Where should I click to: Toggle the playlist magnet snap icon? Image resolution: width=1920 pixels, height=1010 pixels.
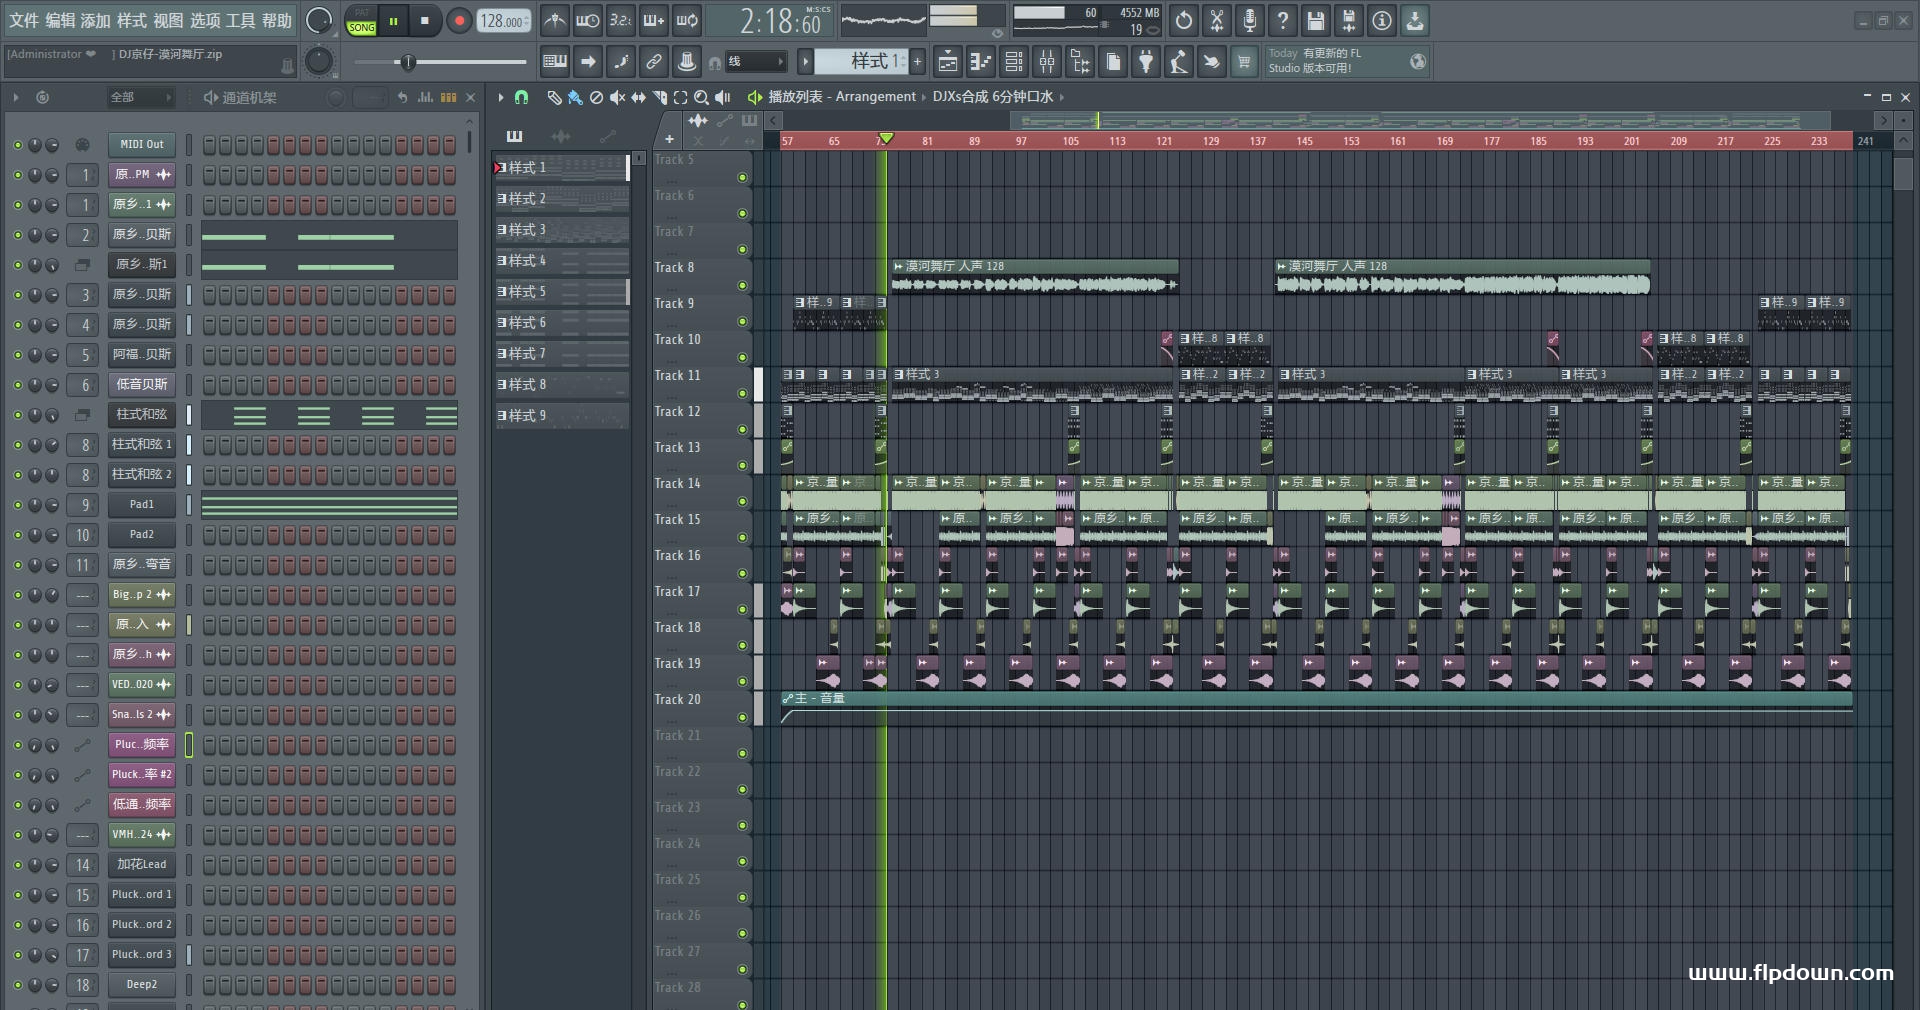[x=521, y=97]
